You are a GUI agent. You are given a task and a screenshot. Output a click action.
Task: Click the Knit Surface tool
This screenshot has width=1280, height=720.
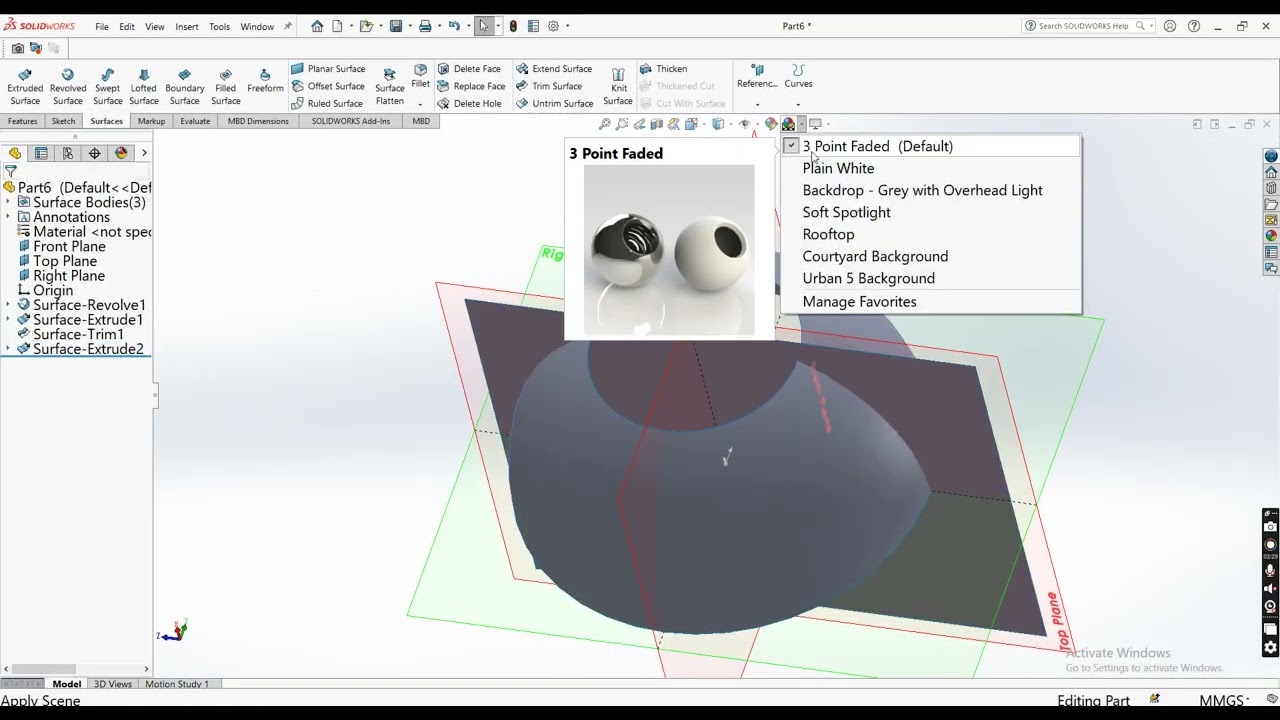618,87
